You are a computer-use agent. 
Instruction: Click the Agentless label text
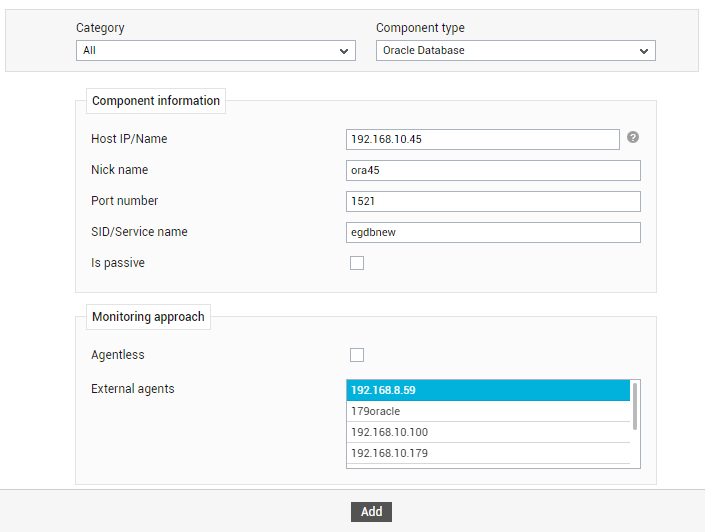click(118, 355)
